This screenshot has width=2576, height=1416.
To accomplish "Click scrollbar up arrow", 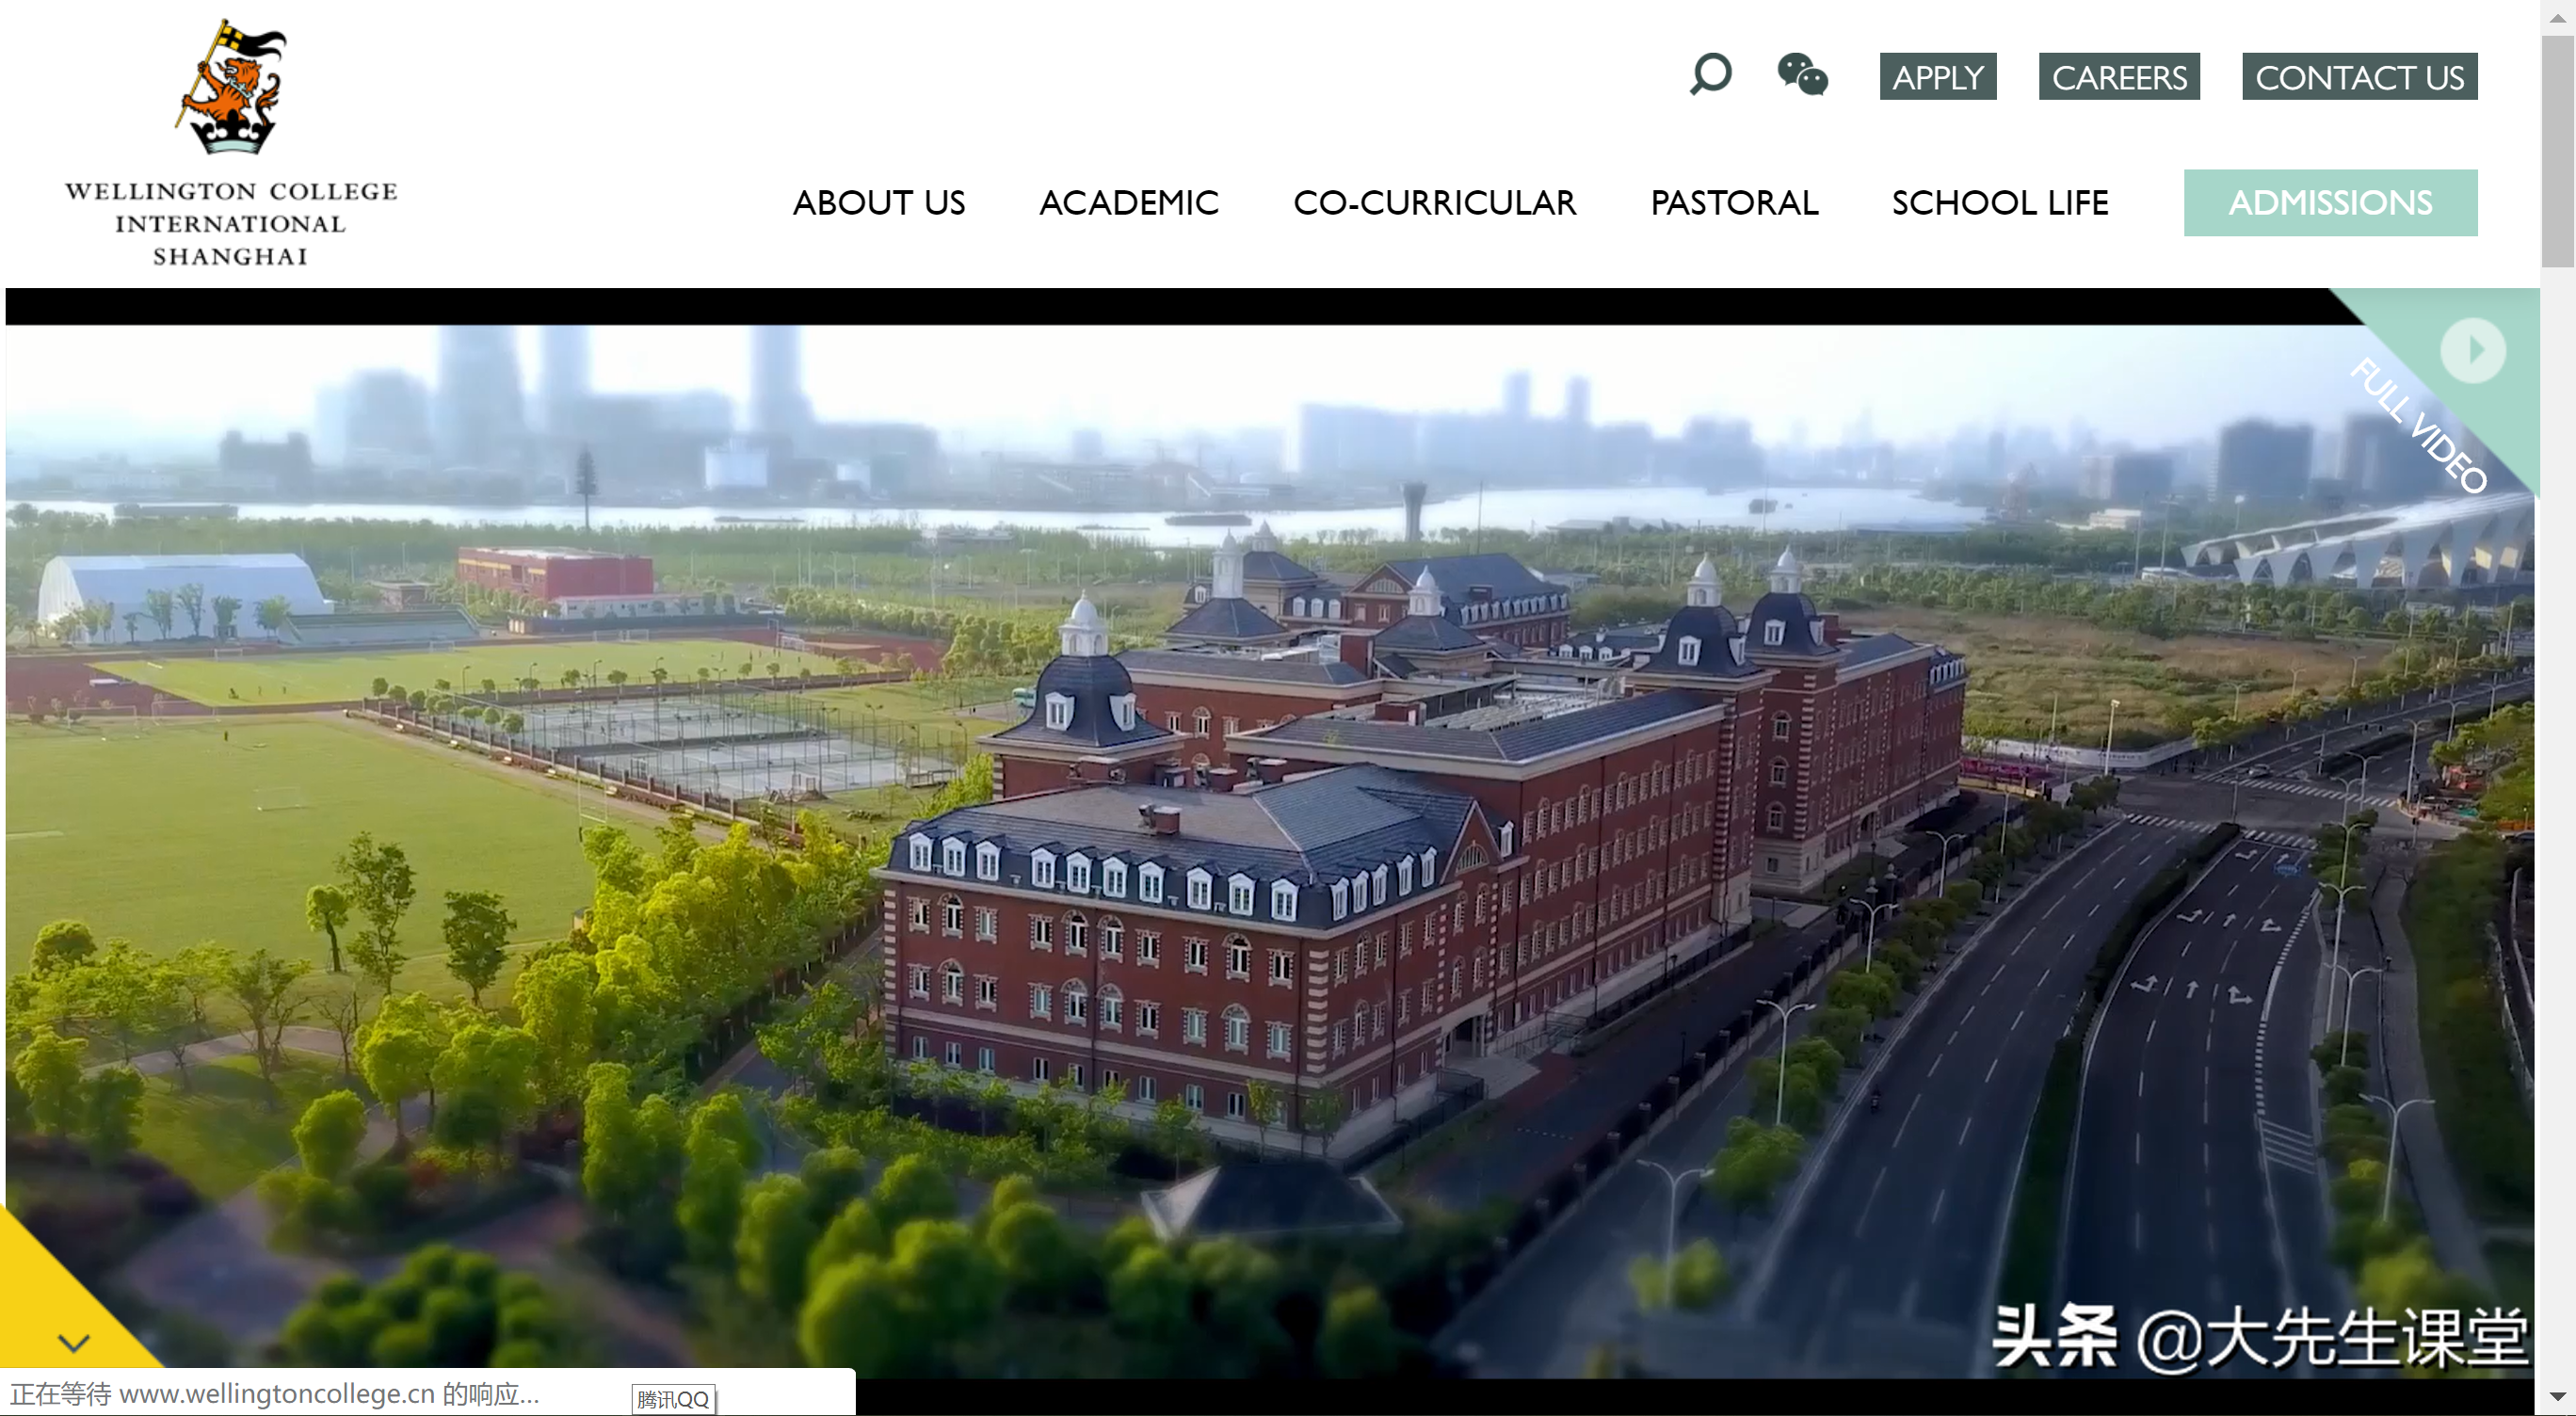I will click(x=2557, y=17).
